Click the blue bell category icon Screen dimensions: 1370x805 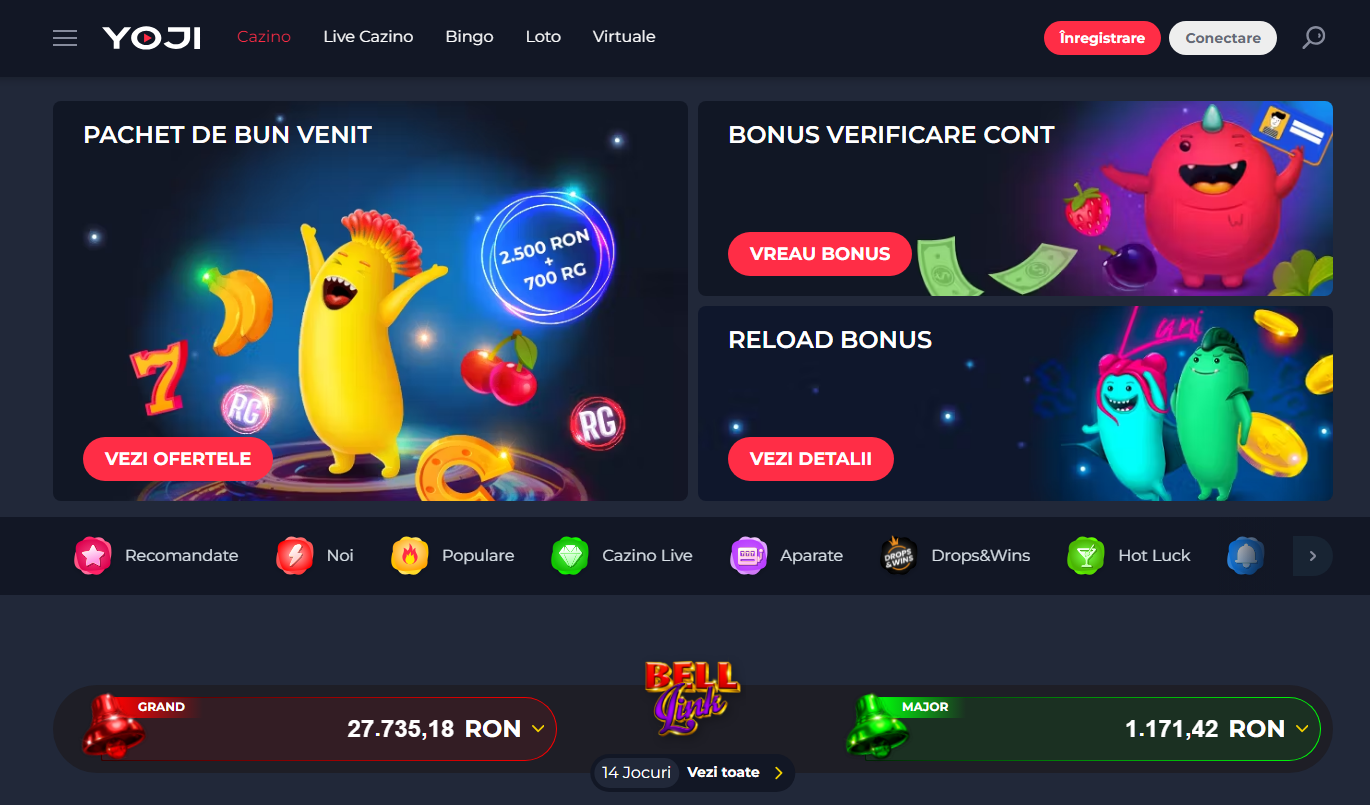tap(1246, 555)
